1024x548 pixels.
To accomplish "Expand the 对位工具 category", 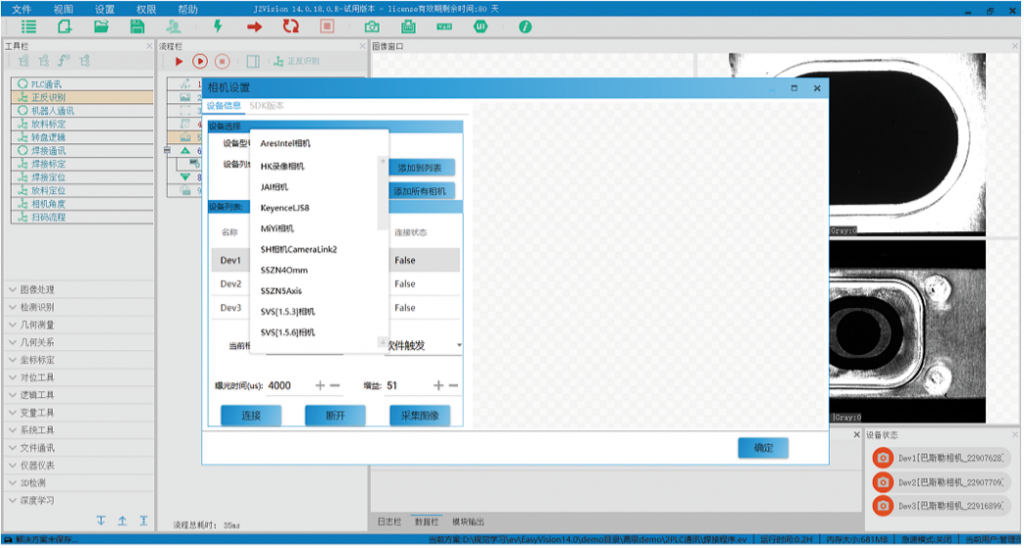I will click(x=78, y=378).
